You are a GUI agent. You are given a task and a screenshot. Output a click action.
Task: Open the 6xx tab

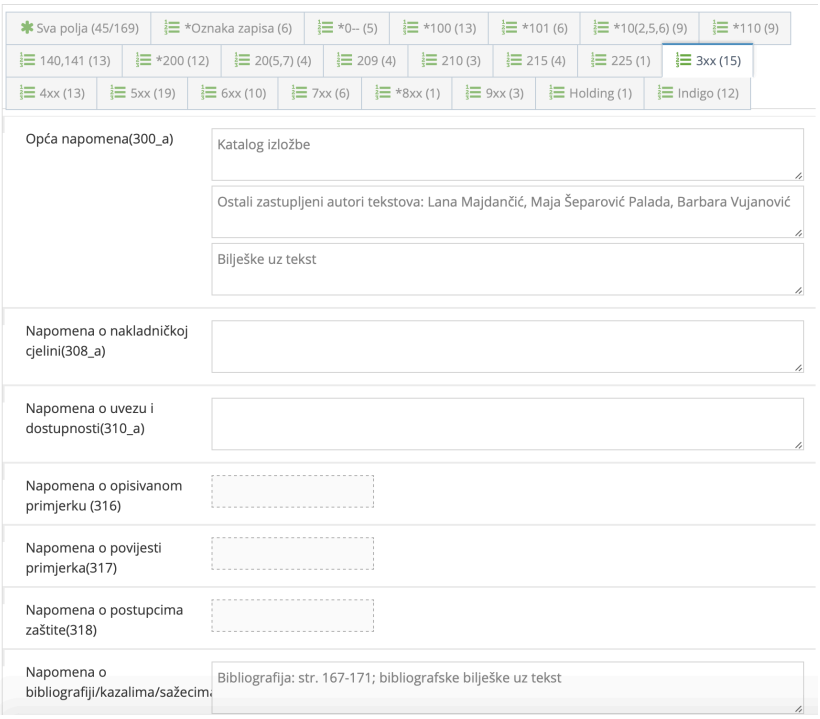[232, 94]
